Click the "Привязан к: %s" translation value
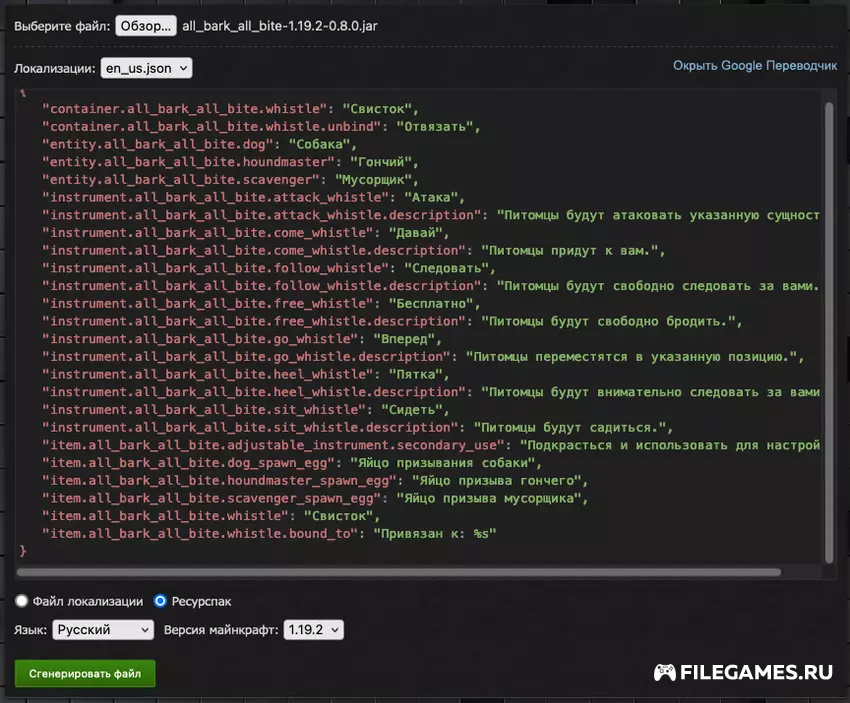 435,534
